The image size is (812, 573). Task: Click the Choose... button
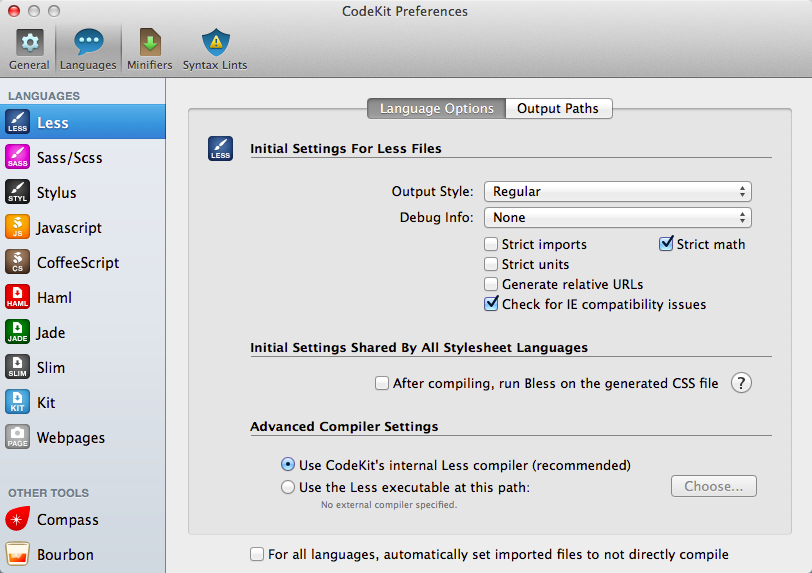coord(714,486)
